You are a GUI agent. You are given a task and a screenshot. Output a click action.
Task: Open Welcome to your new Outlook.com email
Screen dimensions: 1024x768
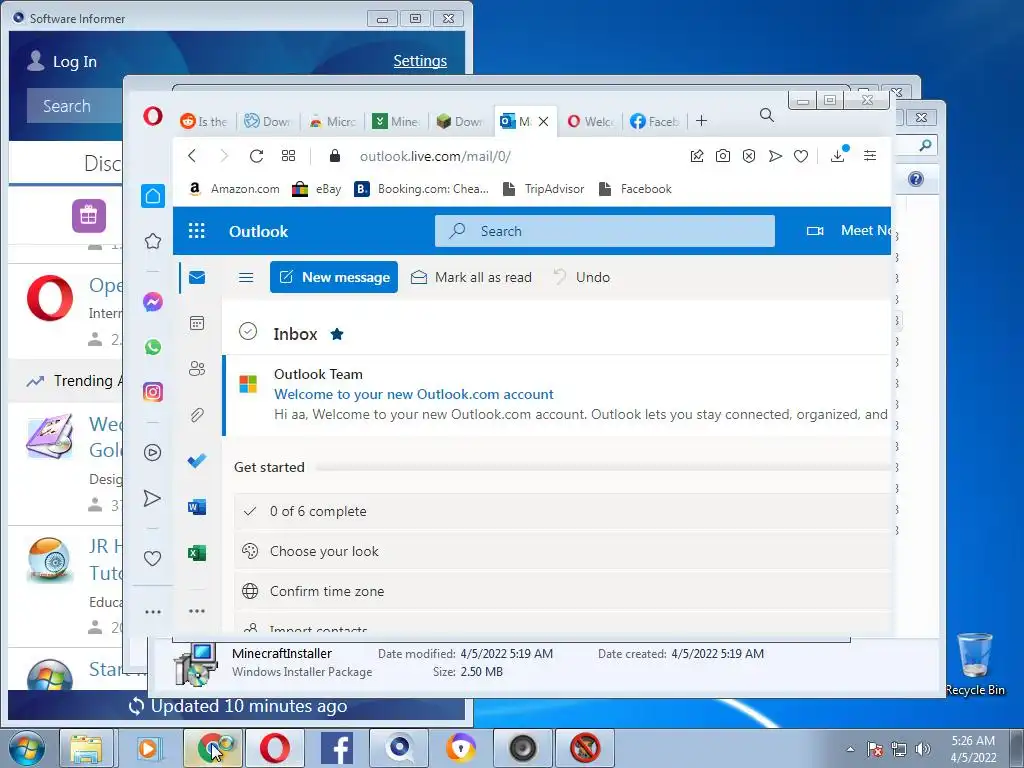coord(556,395)
